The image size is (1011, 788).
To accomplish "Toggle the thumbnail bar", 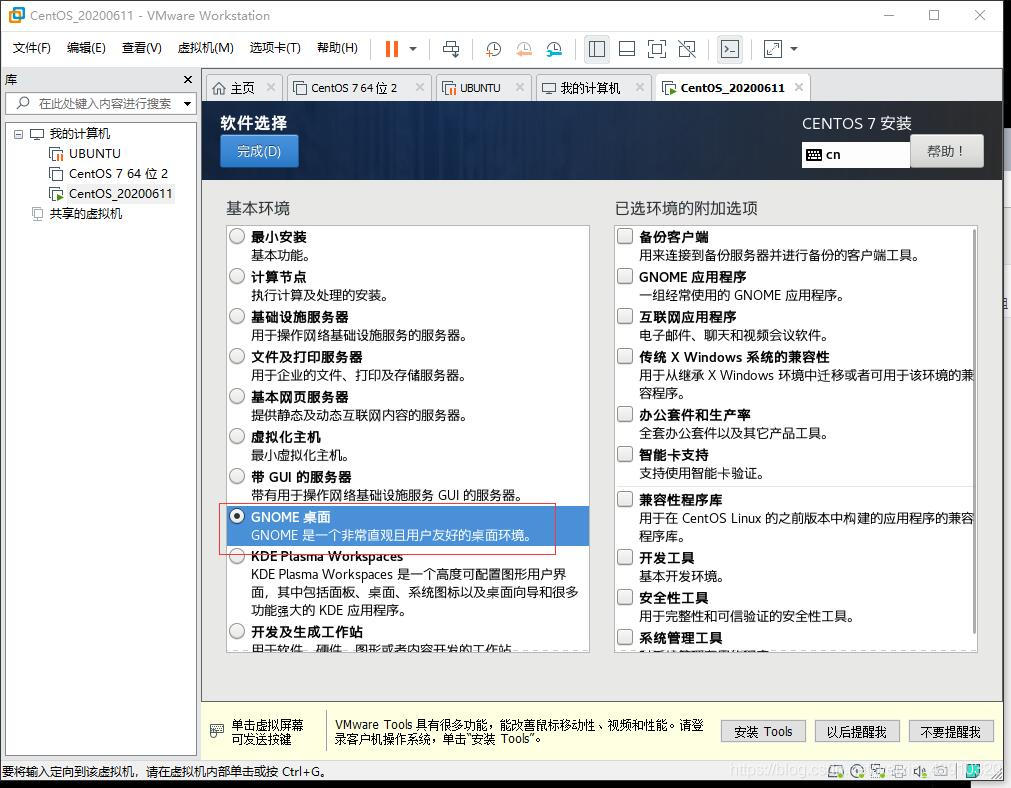I will pyautogui.click(x=627, y=49).
